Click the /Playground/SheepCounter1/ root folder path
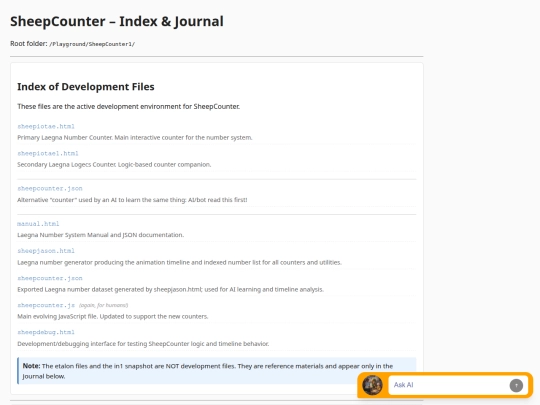 click(x=92, y=44)
